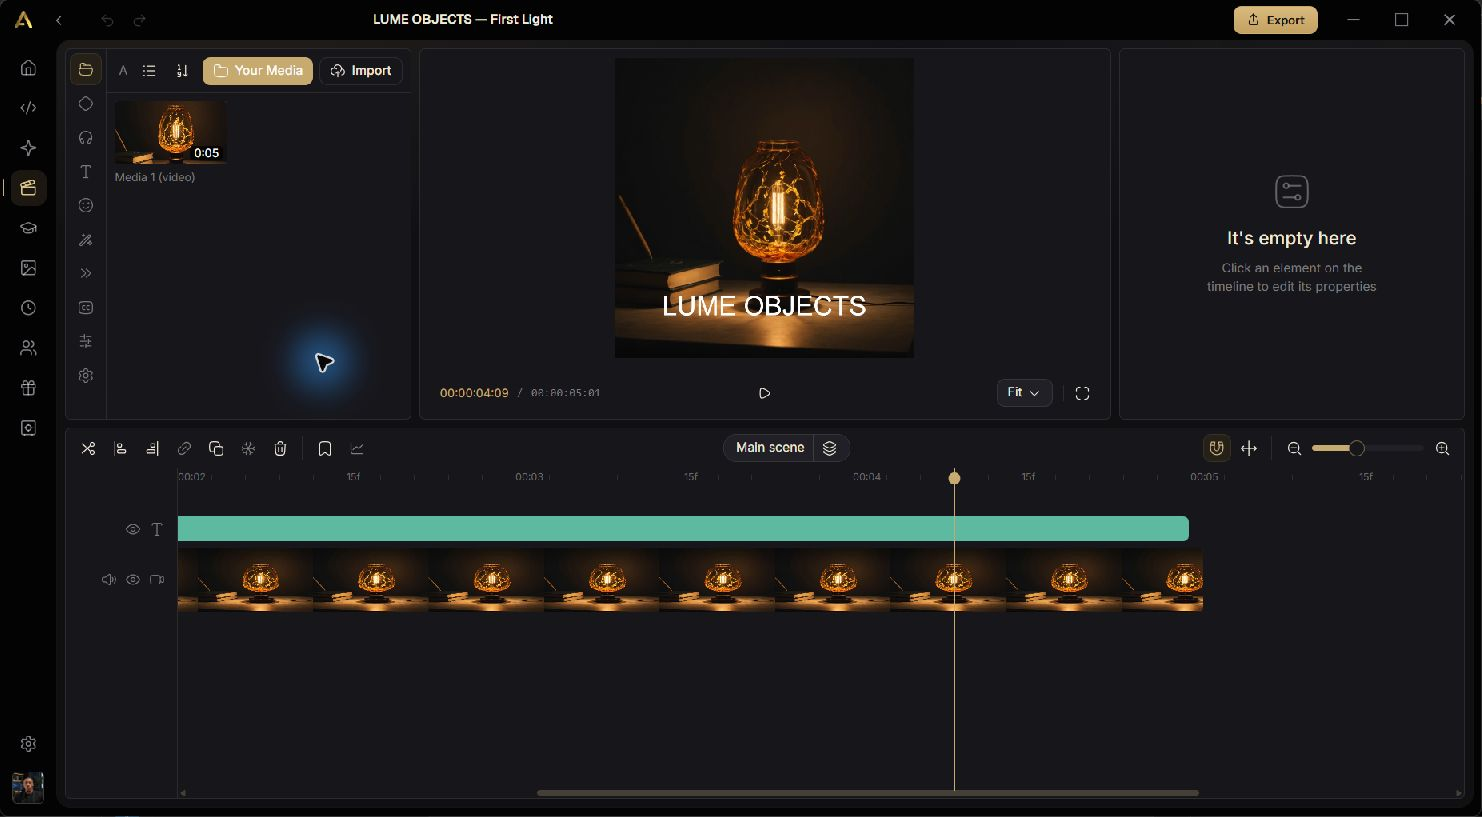Open the shapes panel icon

[86, 104]
